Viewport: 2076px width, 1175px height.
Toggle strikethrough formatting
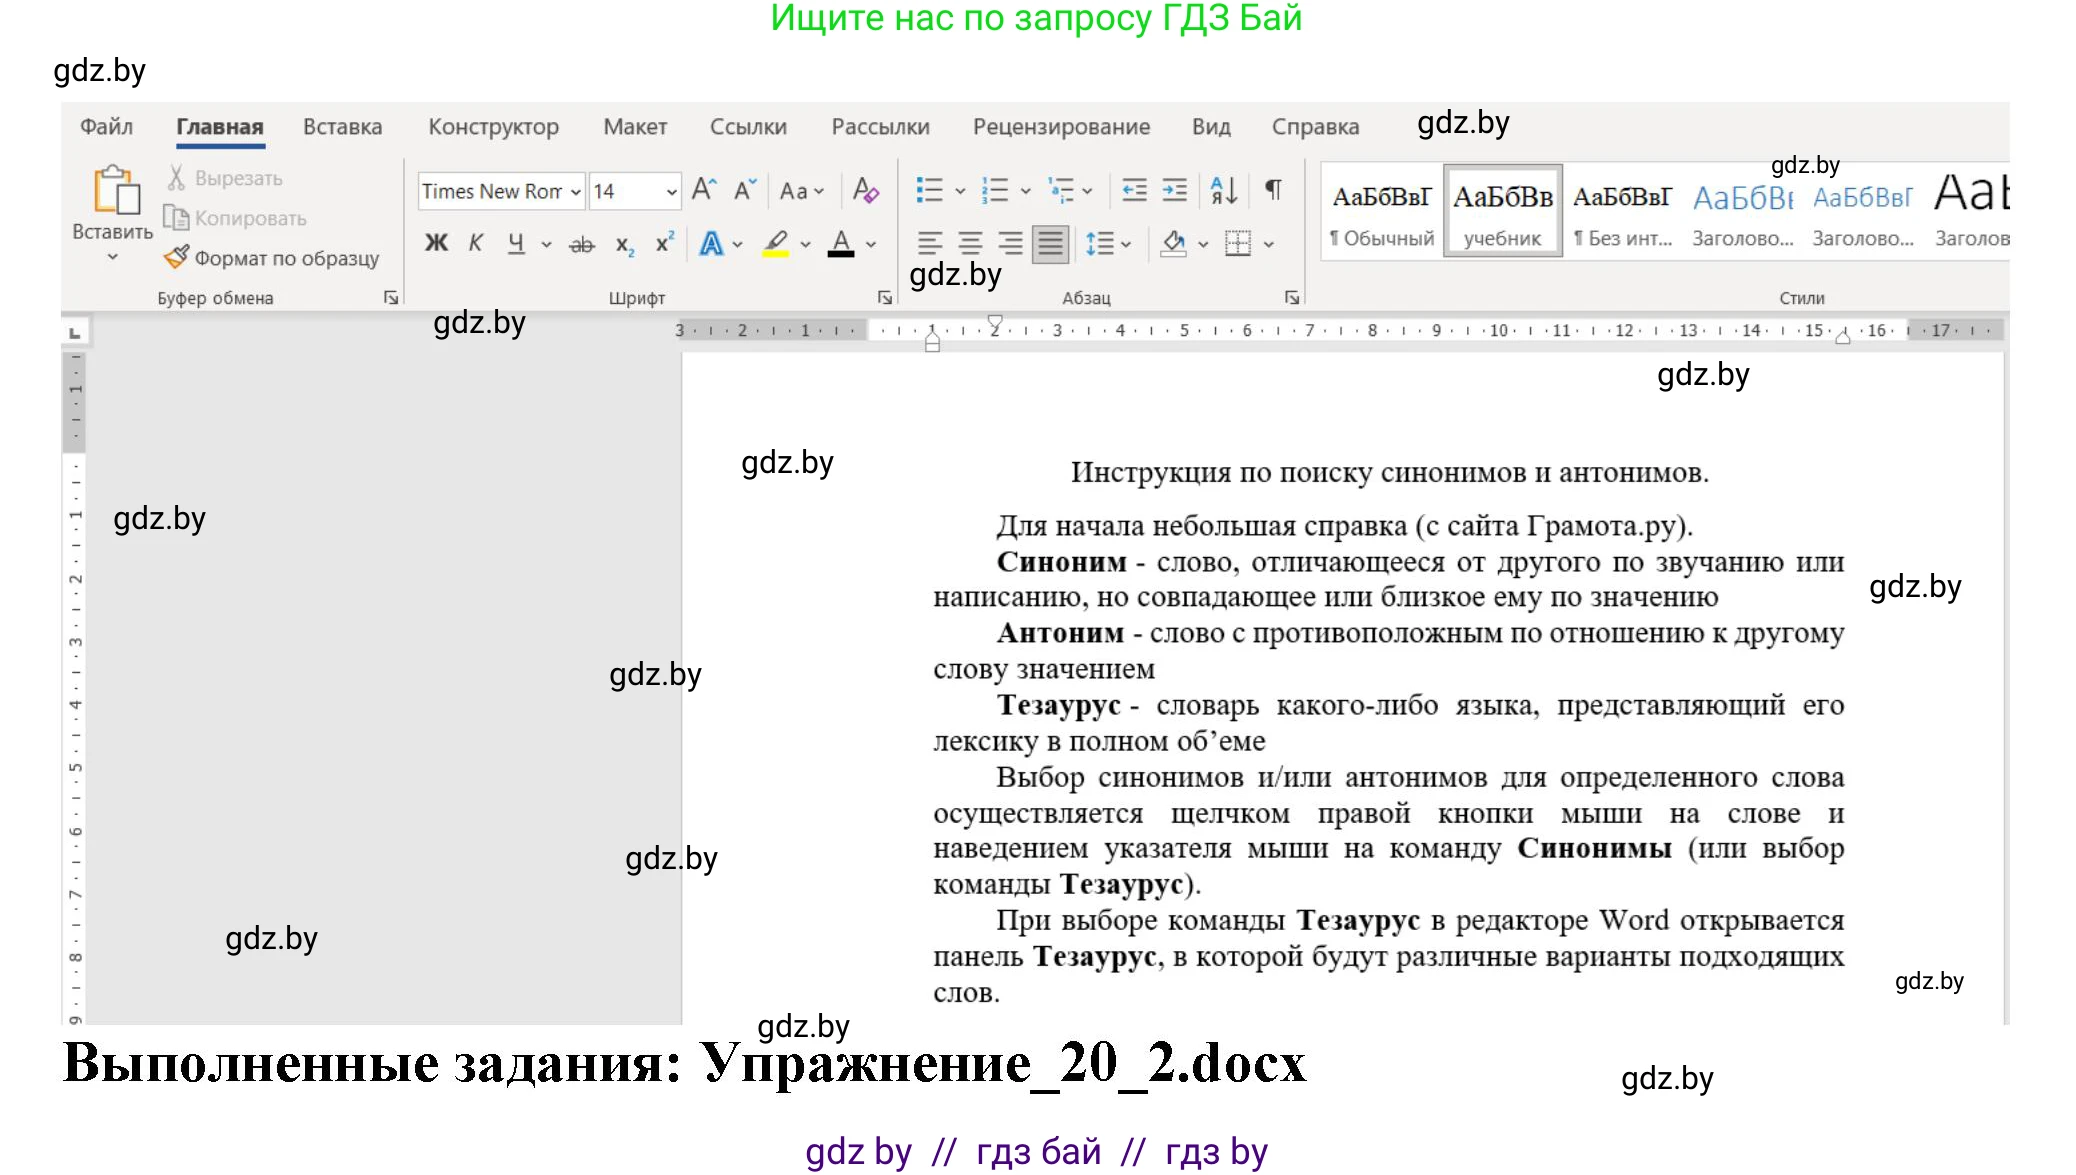tap(581, 243)
